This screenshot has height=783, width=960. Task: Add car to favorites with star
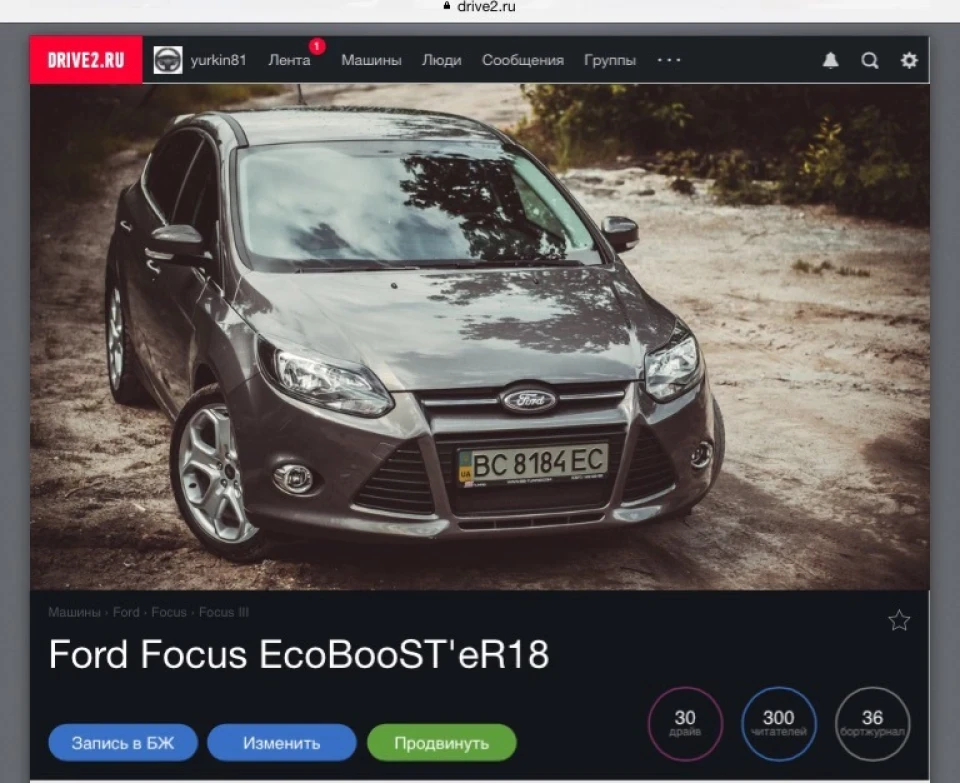pyautogui.click(x=899, y=620)
